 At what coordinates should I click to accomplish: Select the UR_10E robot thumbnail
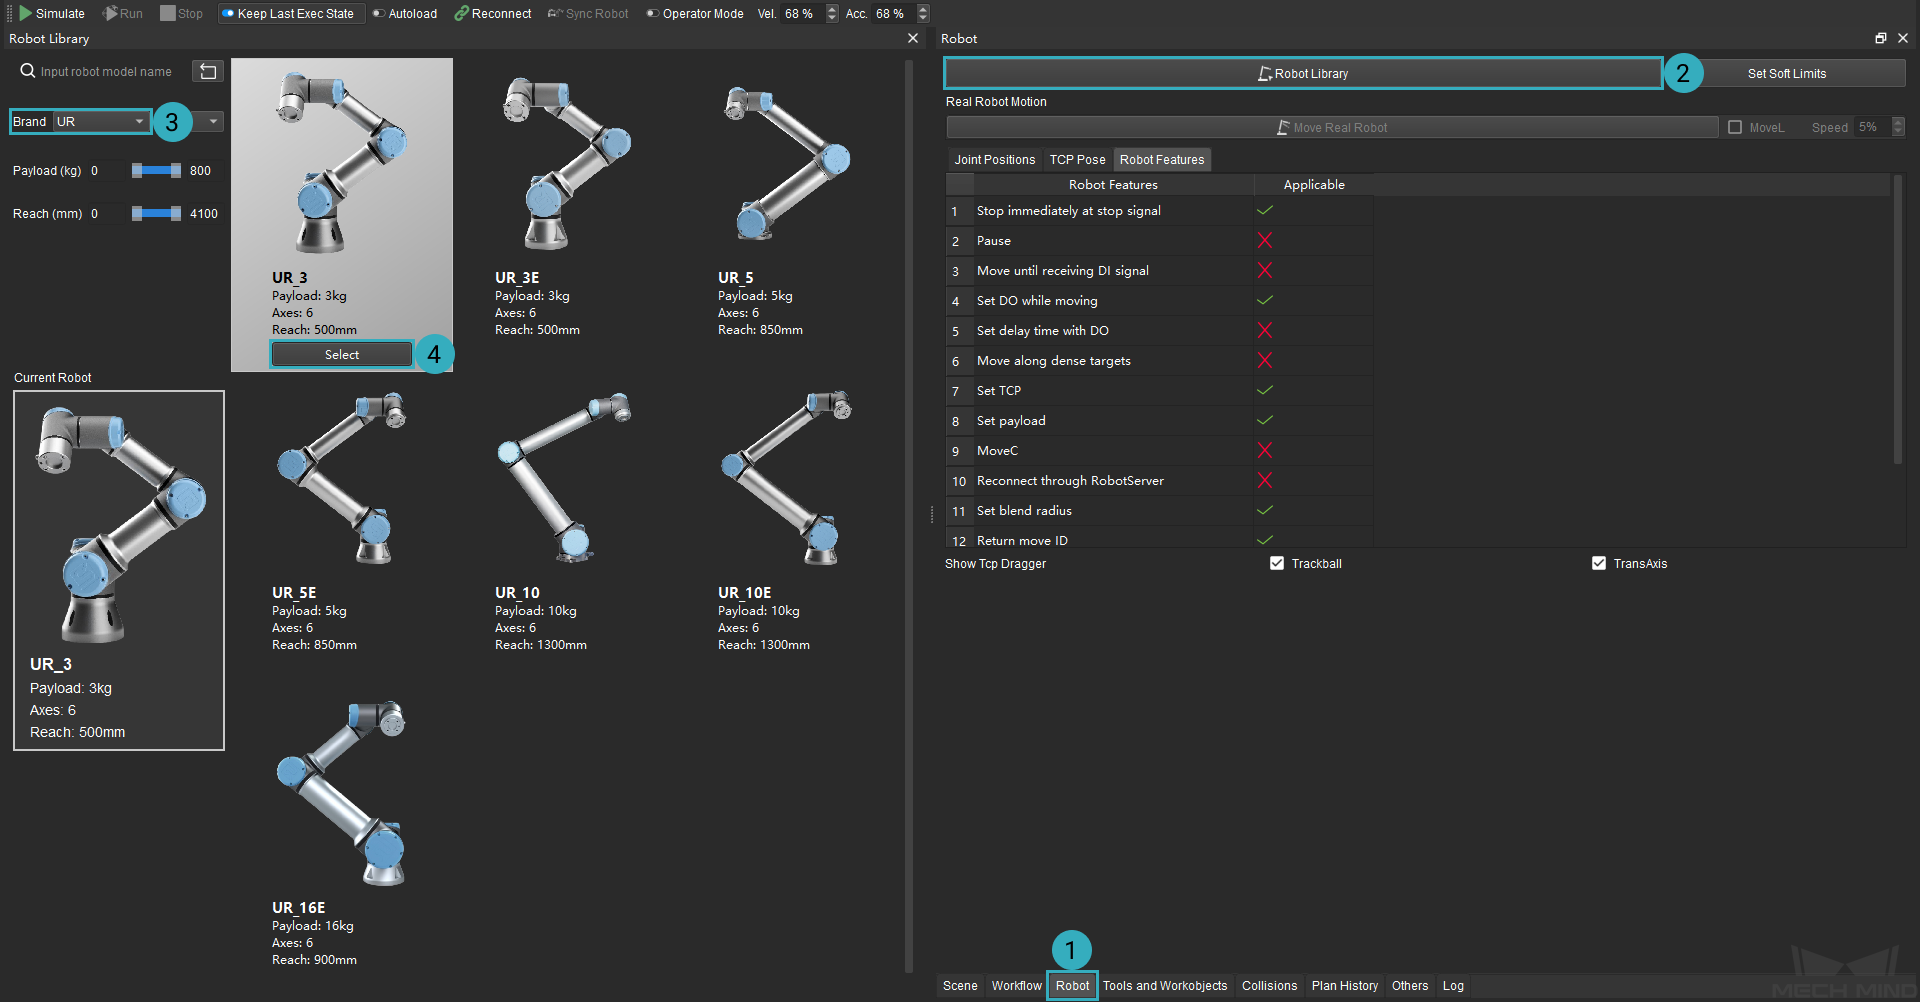(788, 477)
